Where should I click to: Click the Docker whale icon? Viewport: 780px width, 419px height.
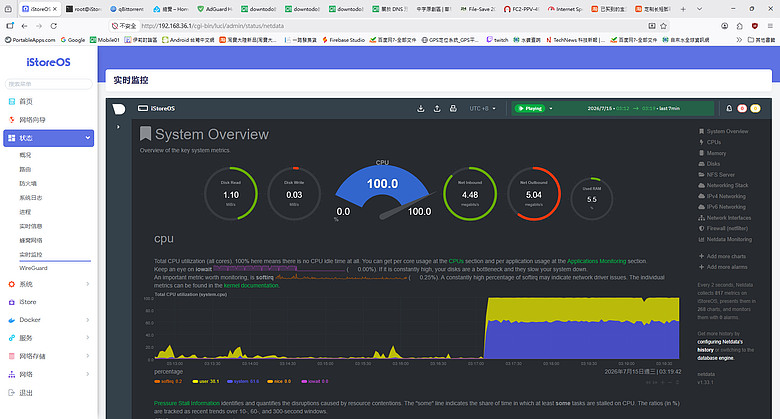[11, 320]
